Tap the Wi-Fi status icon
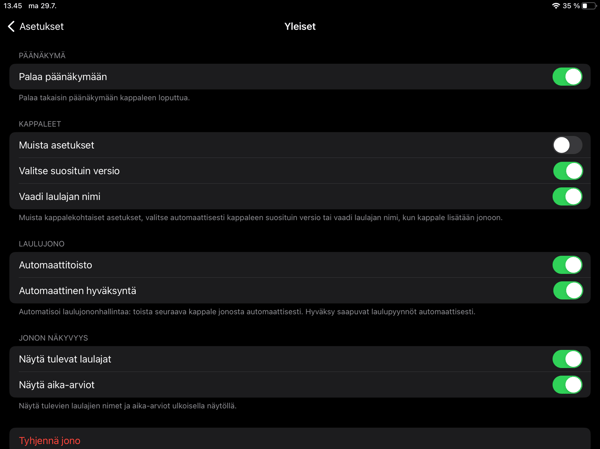The width and height of the screenshot is (600, 449). click(x=556, y=6)
